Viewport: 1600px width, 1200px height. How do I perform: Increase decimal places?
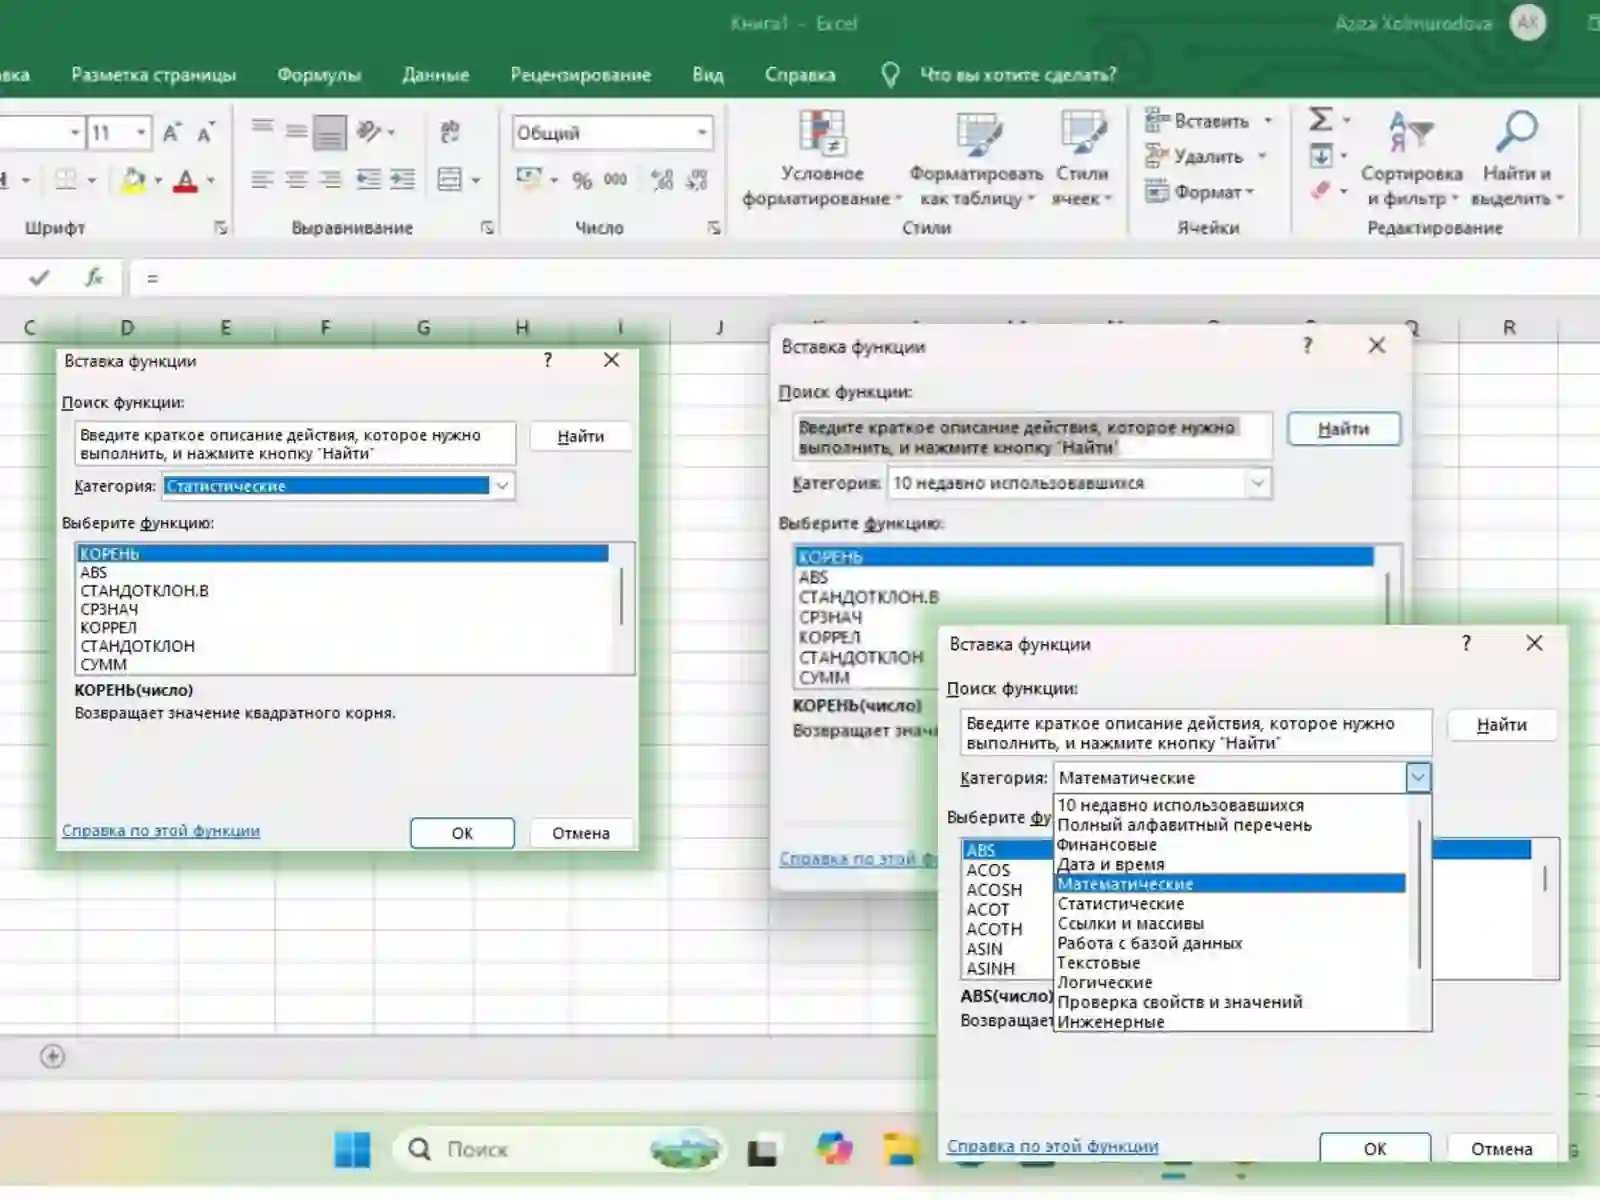[x=662, y=180]
